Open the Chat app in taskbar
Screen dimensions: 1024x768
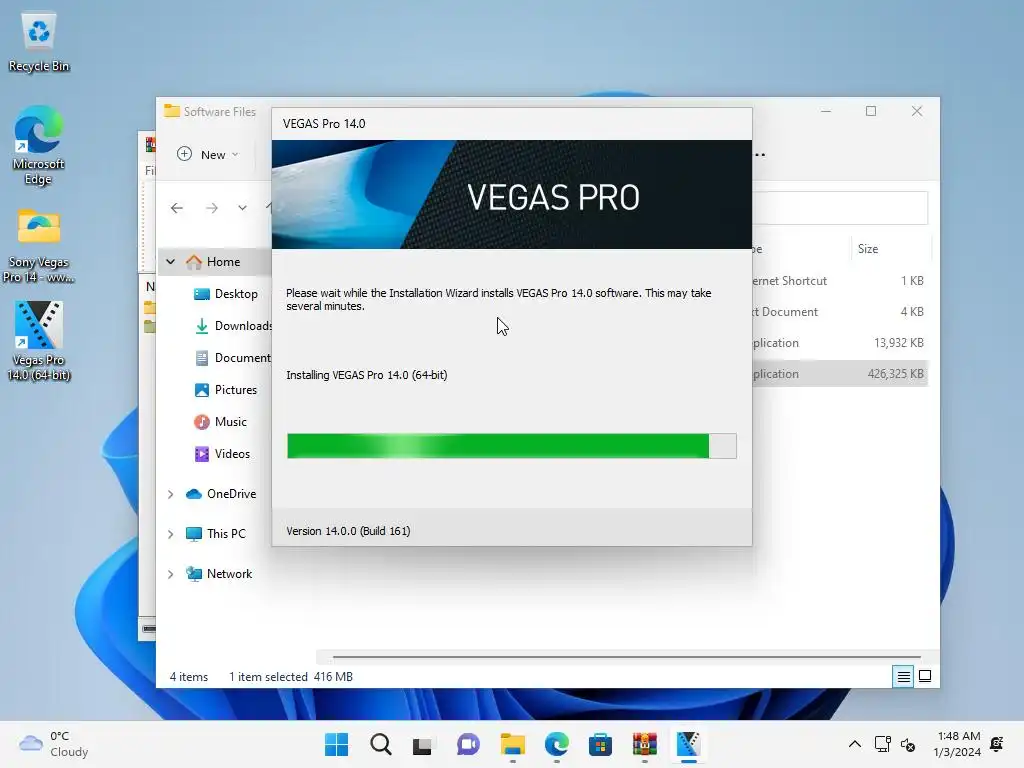click(468, 744)
